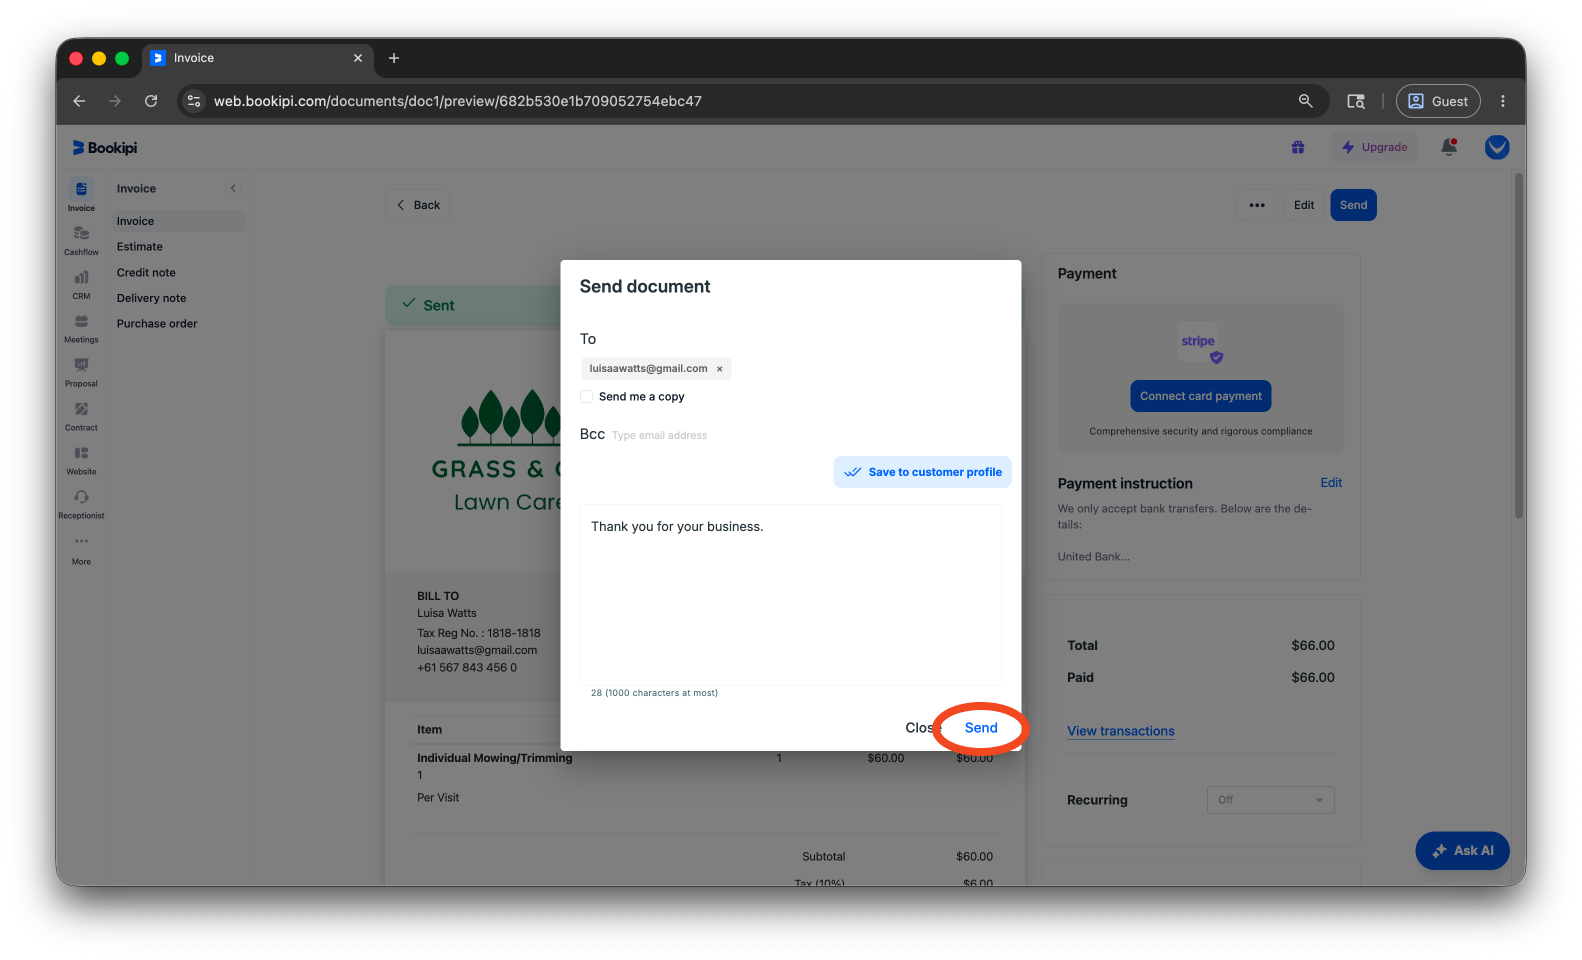Click the browser forward arrow

coord(115,101)
